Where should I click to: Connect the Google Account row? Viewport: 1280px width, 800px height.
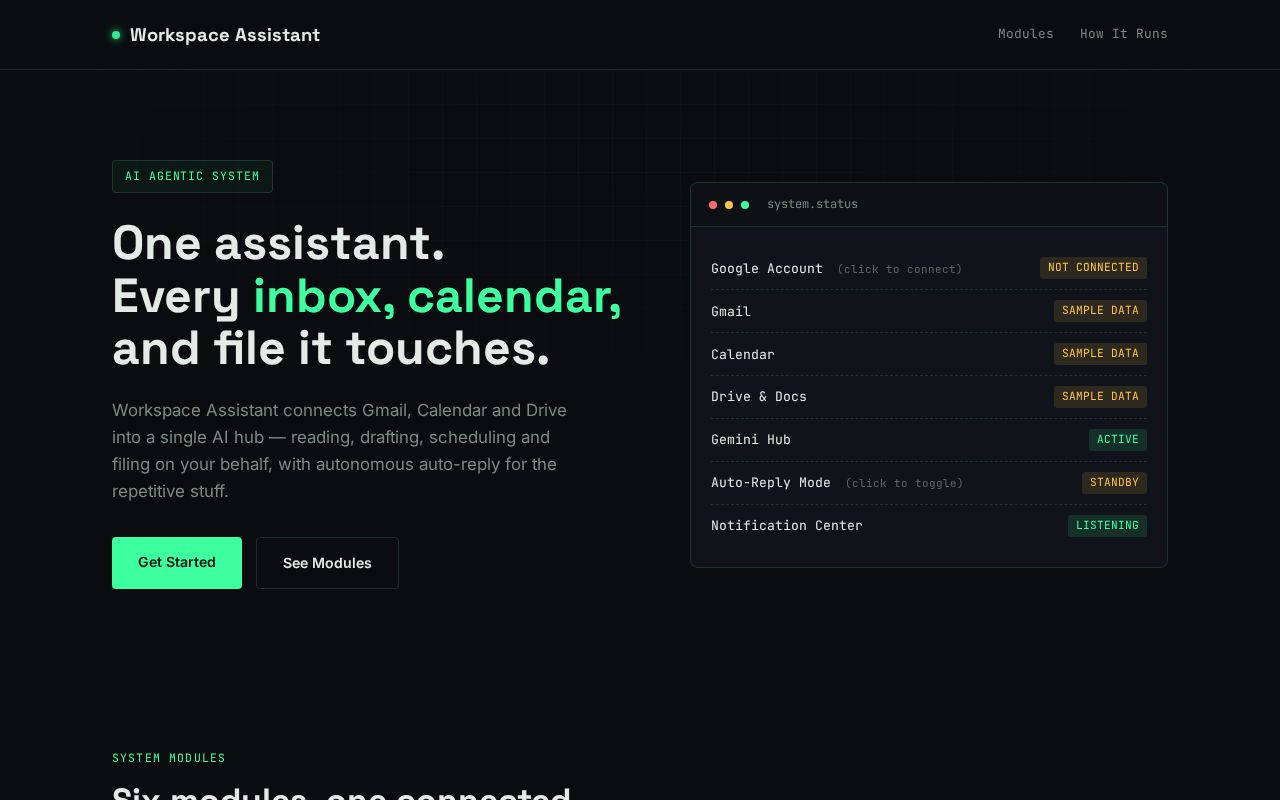[929, 268]
